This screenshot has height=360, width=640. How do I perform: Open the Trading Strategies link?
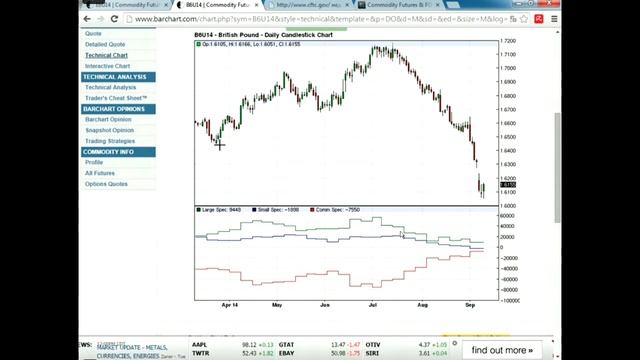click(x=110, y=141)
